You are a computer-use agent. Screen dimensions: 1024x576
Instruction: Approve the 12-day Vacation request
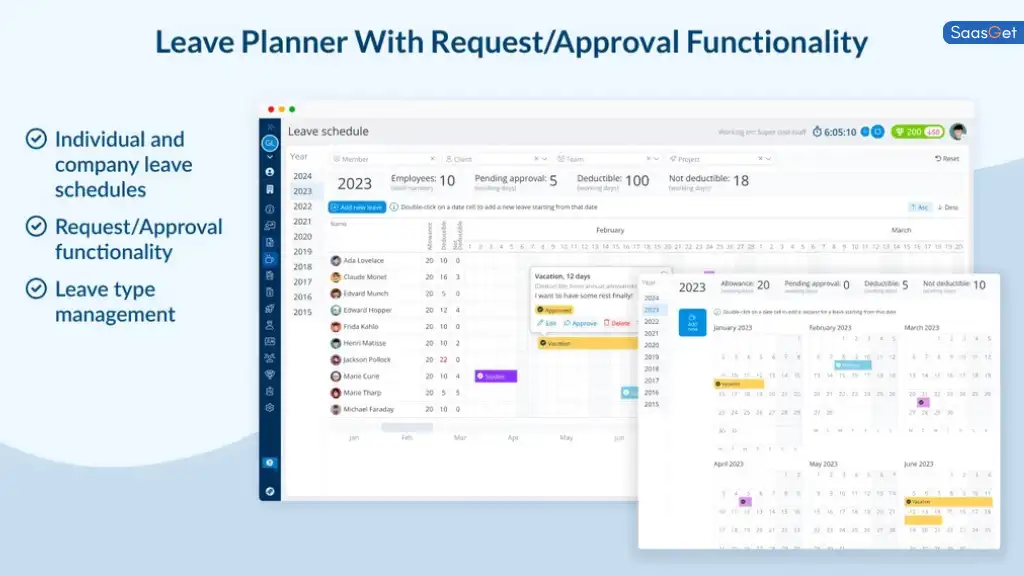tap(584, 323)
